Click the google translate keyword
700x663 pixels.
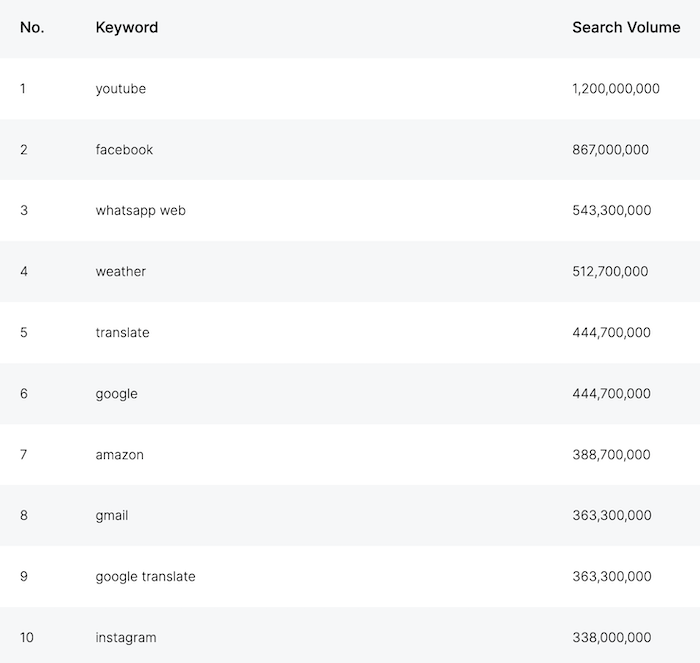146,577
